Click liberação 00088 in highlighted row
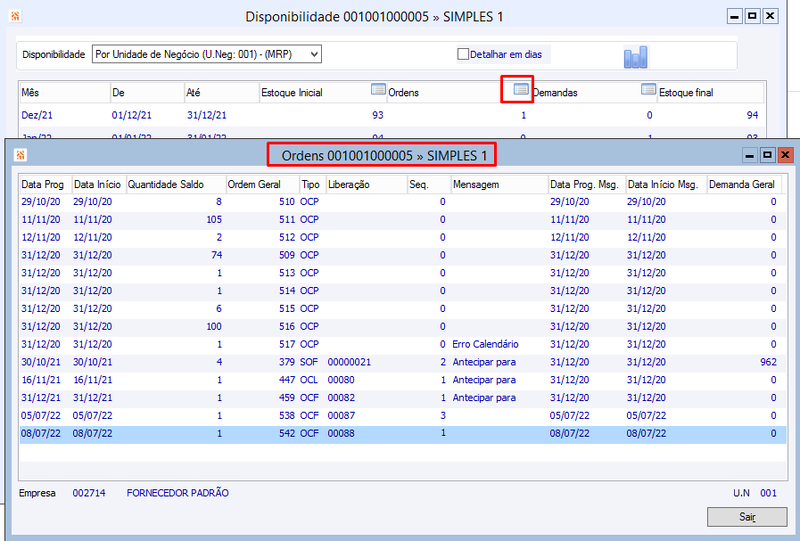Viewport: 800px width, 541px height. 341,434
